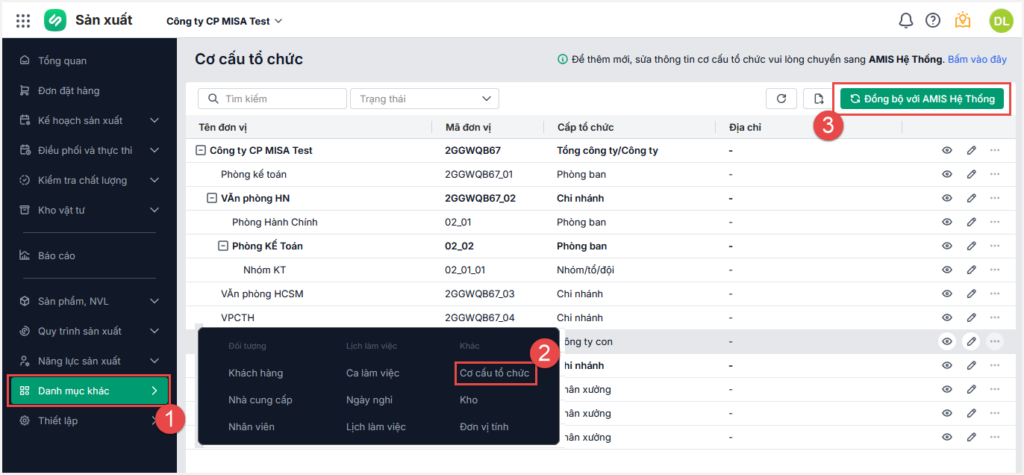This screenshot has width=1024, height=475.
Task: Open the apps grid launcher icon
Action: (x=23, y=21)
